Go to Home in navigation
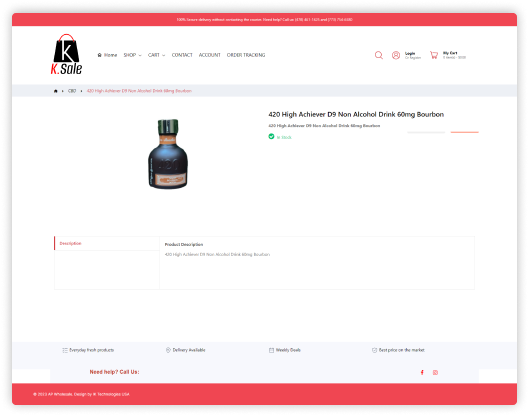The height and width of the screenshot is (416, 529). tap(107, 55)
